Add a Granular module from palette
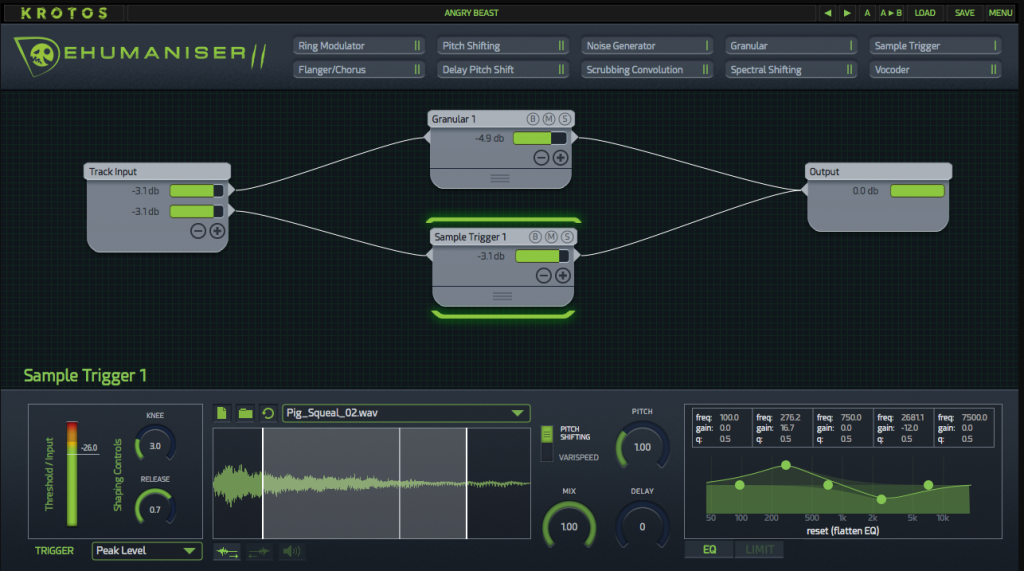This screenshot has width=1024, height=571. tap(792, 46)
